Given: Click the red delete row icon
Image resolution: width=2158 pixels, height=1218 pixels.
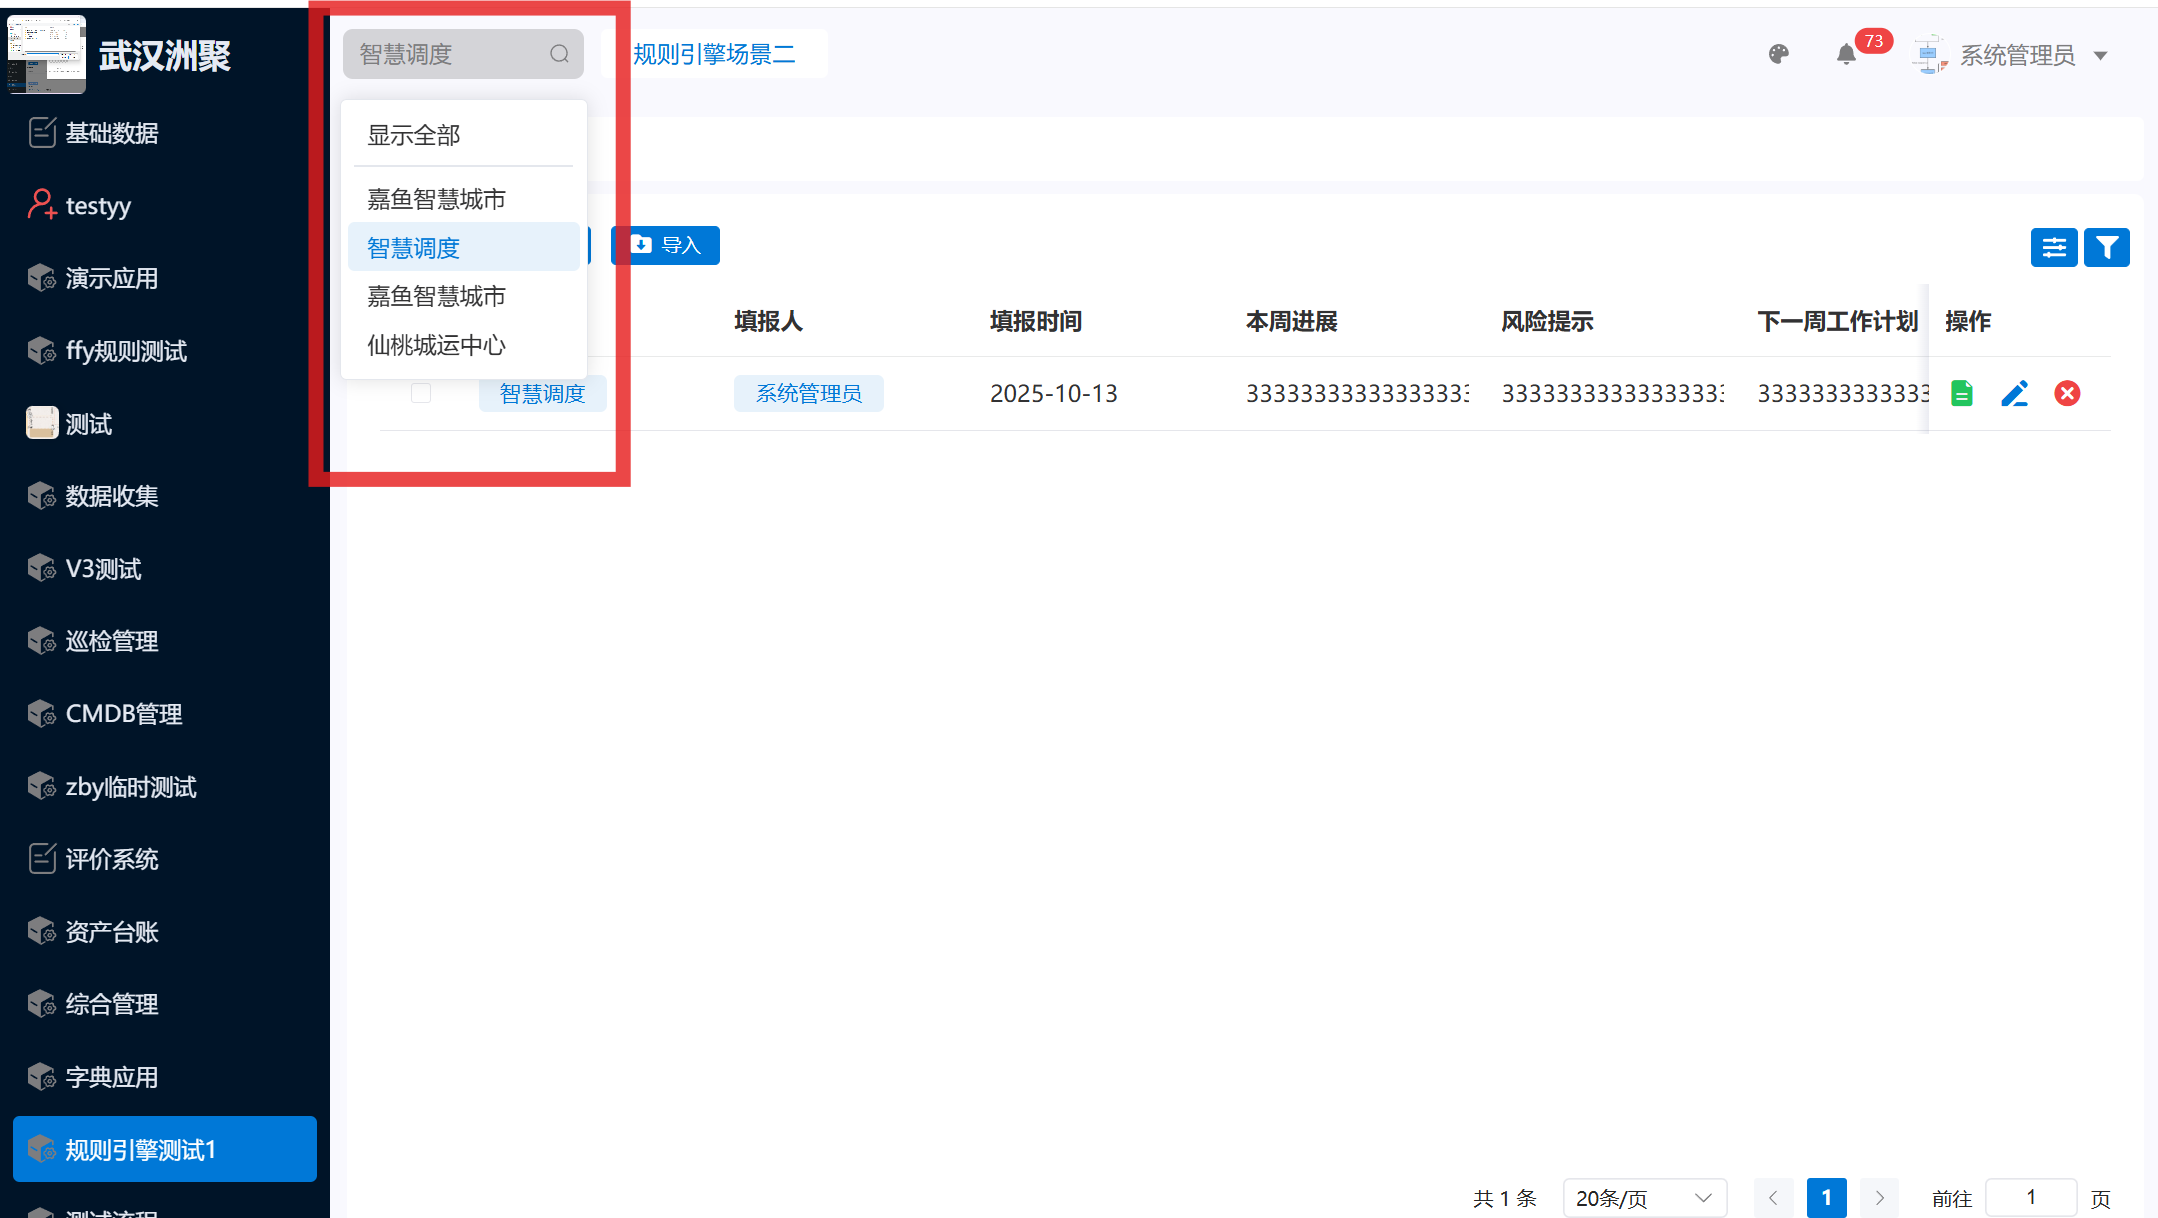Looking at the screenshot, I should pyautogui.click(x=2067, y=393).
